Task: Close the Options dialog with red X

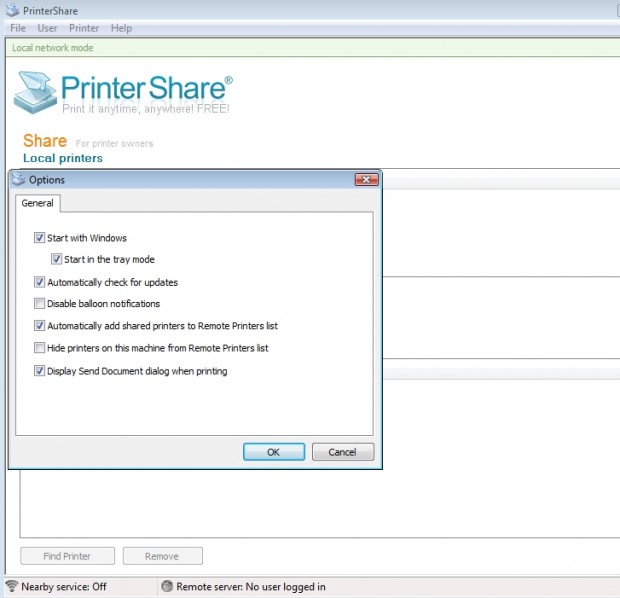Action: 367,180
